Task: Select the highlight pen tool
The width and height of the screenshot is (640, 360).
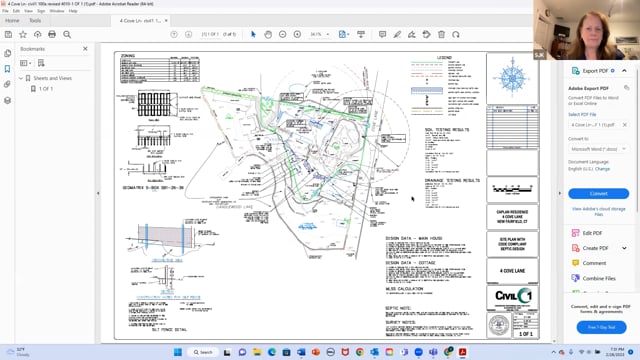Action: pyautogui.click(x=397, y=35)
